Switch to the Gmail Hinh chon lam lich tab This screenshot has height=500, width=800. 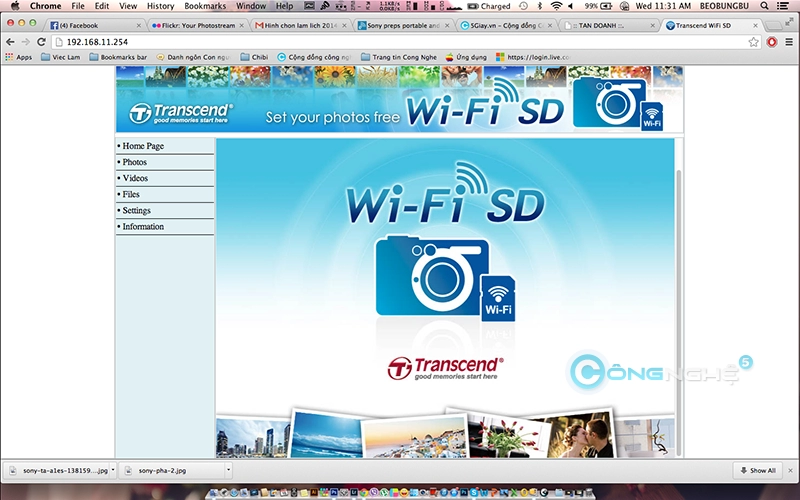click(x=300, y=25)
